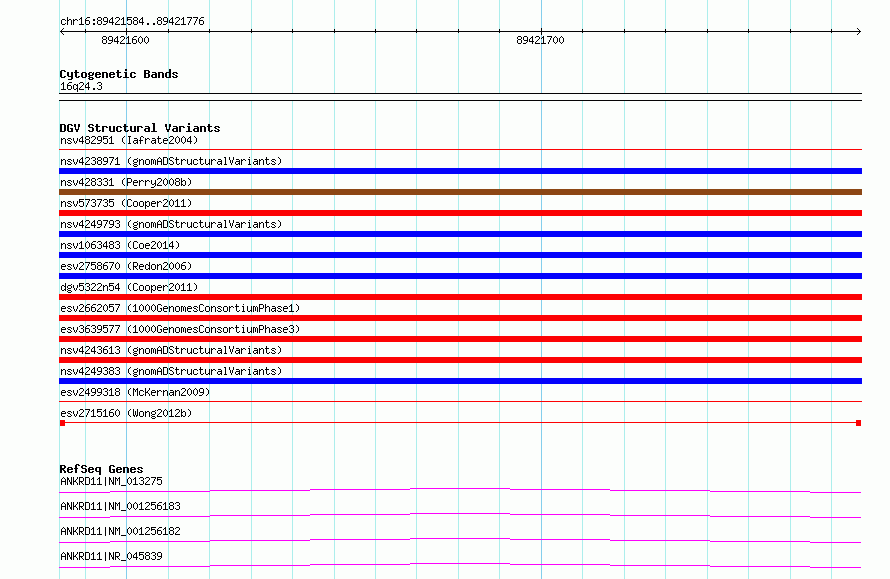Image resolution: width=890 pixels, height=579 pixels.
Task: Click variant label esv2758670 (Redon2006)
Action: 126,266
